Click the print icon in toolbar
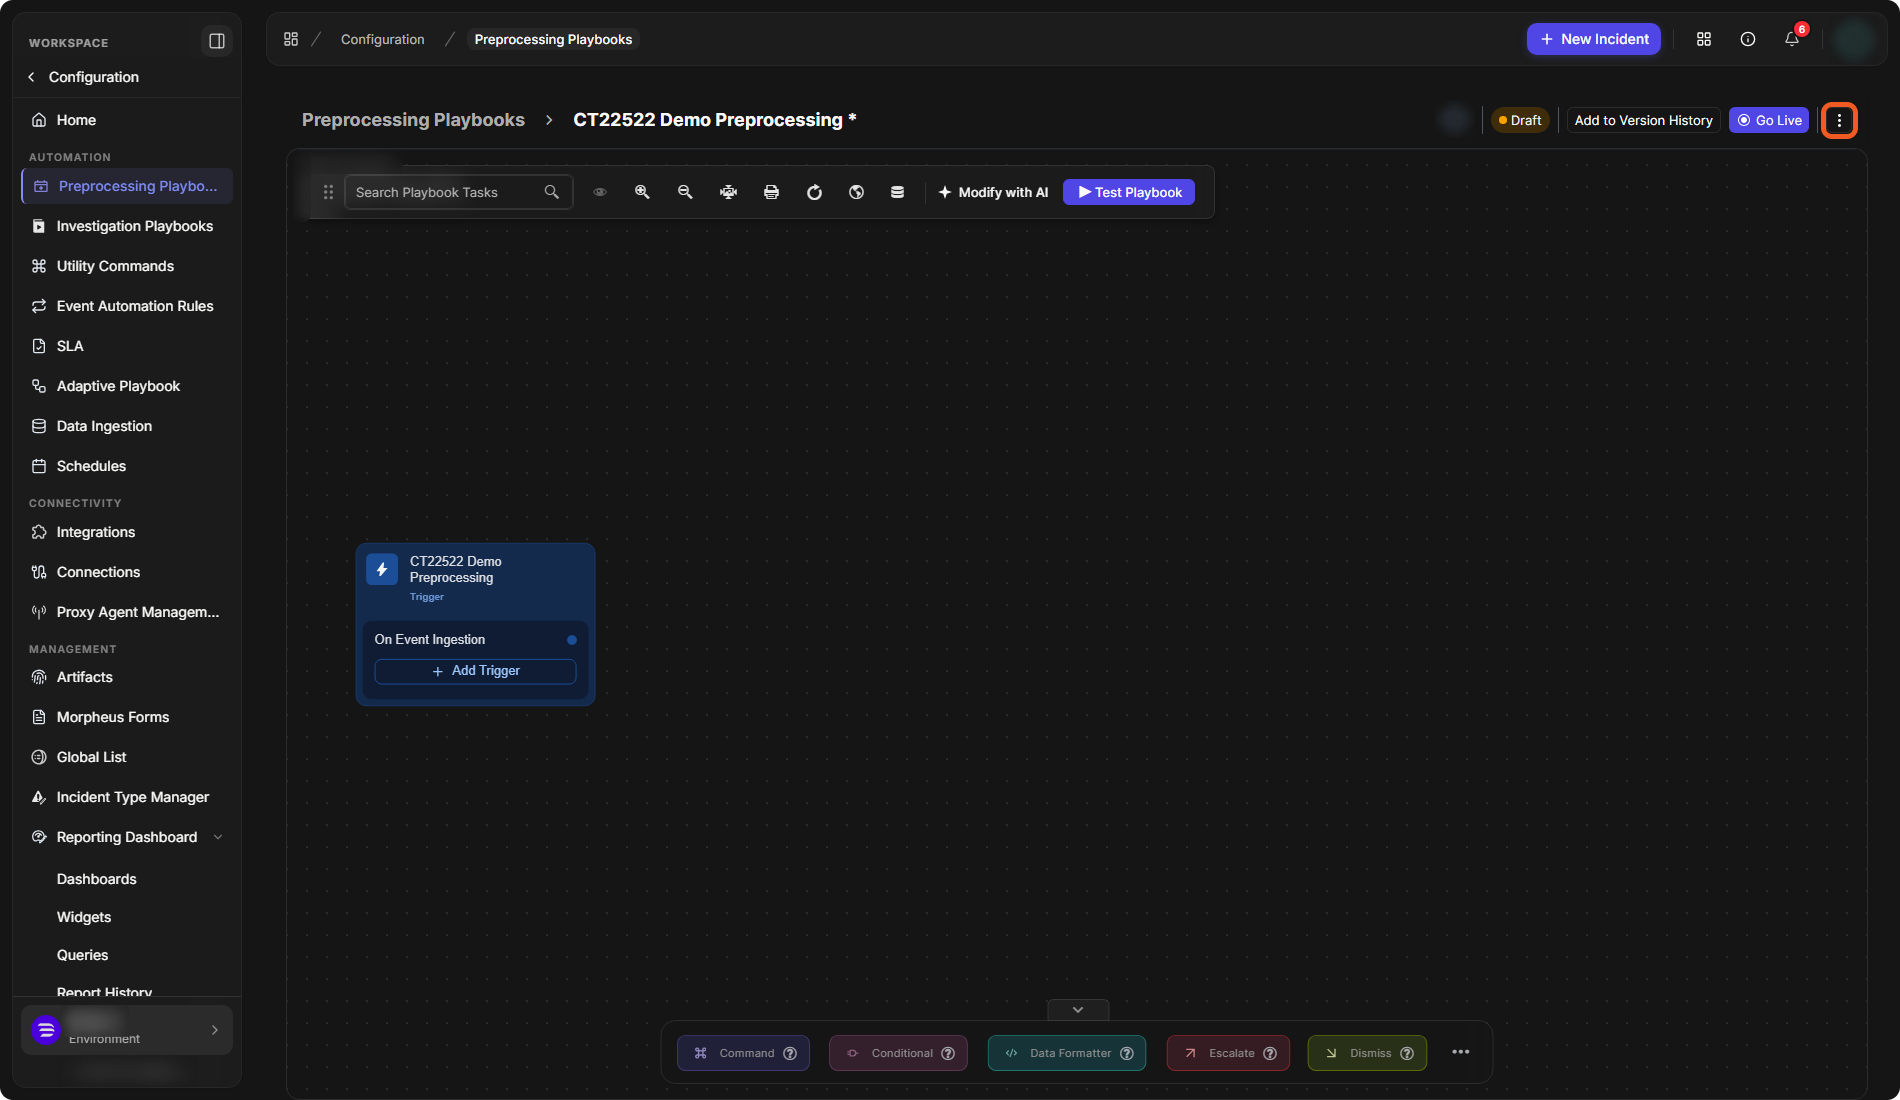The height and width of the screenshot is (1100, 1900). tap(771, 192)
